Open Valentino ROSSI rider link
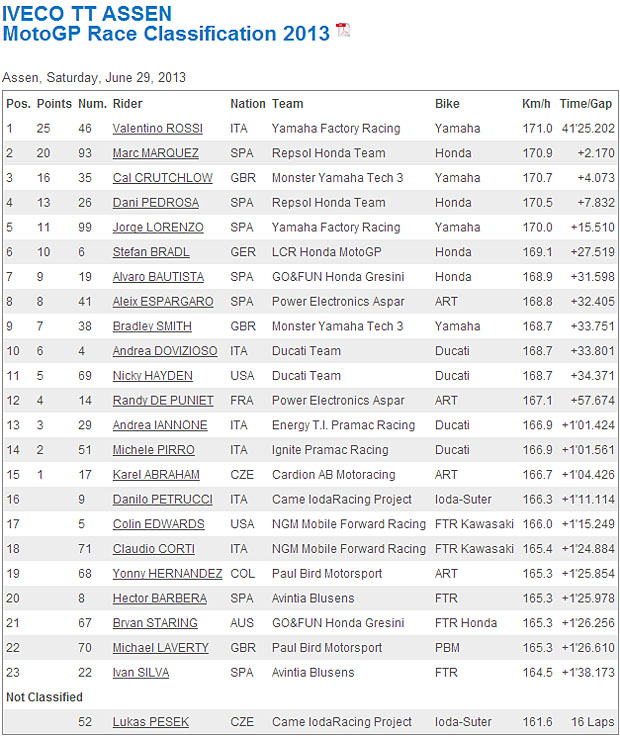Viewport: 620px width, 737px height. [x=156, y=129]
